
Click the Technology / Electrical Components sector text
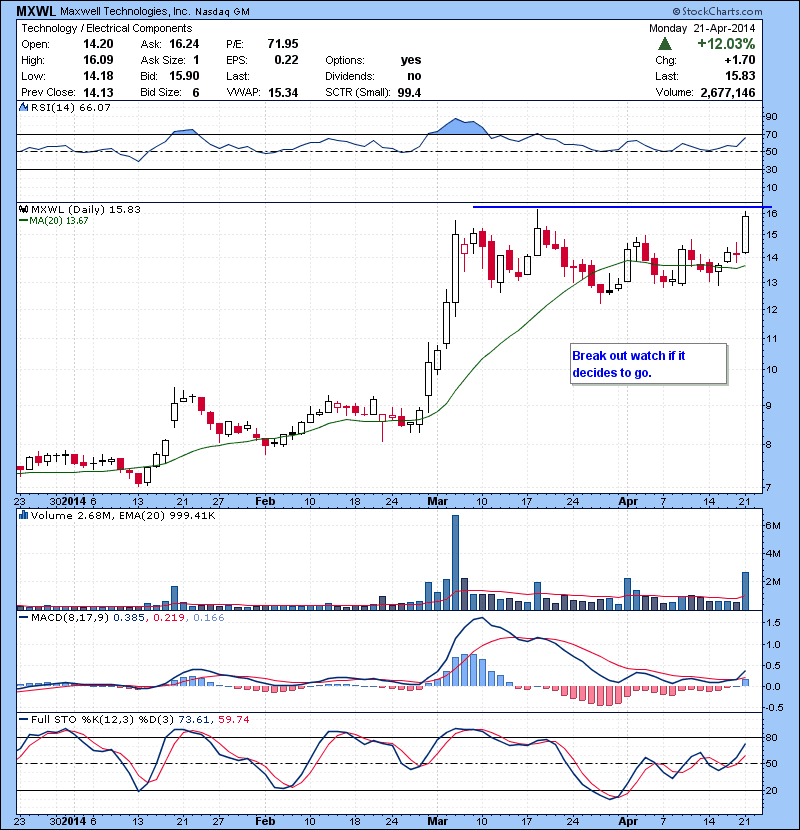[x=106, y=28]
